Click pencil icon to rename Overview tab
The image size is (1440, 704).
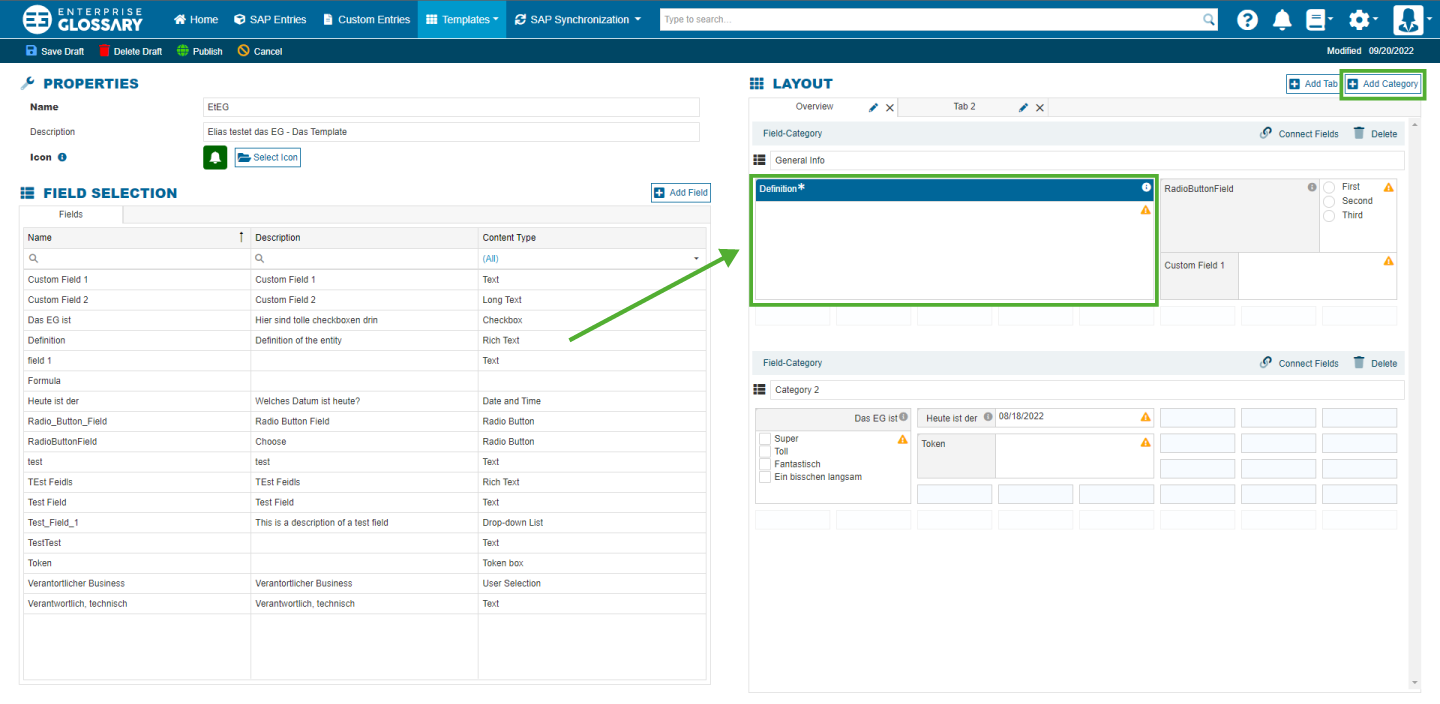tap(873, 107)
